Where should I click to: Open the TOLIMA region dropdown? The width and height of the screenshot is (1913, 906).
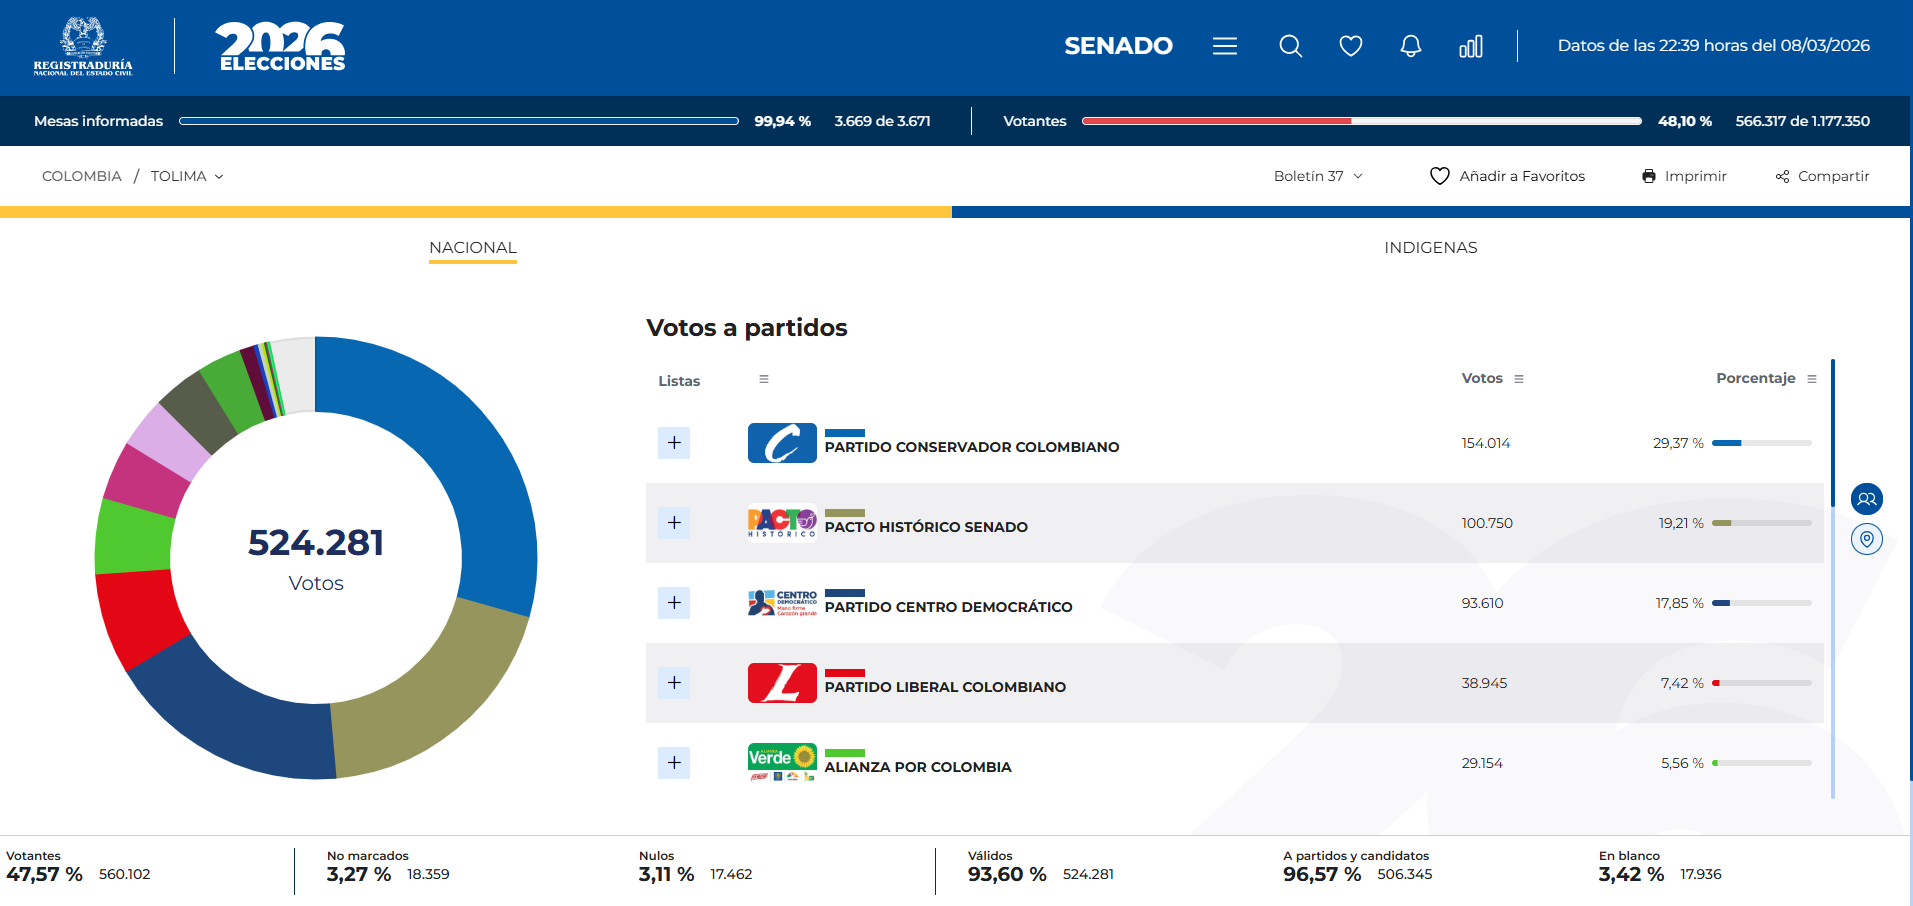187,176
